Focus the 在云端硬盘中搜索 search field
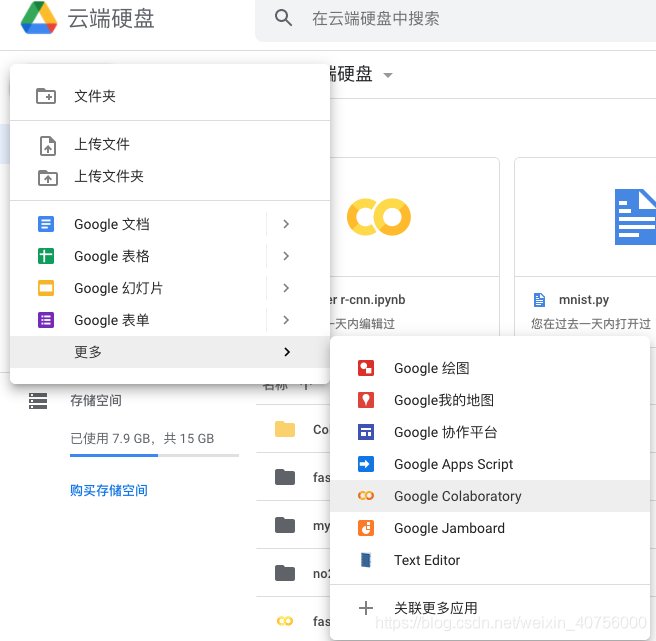The width and height of the screenshot is (656, 641). (456, 19)
